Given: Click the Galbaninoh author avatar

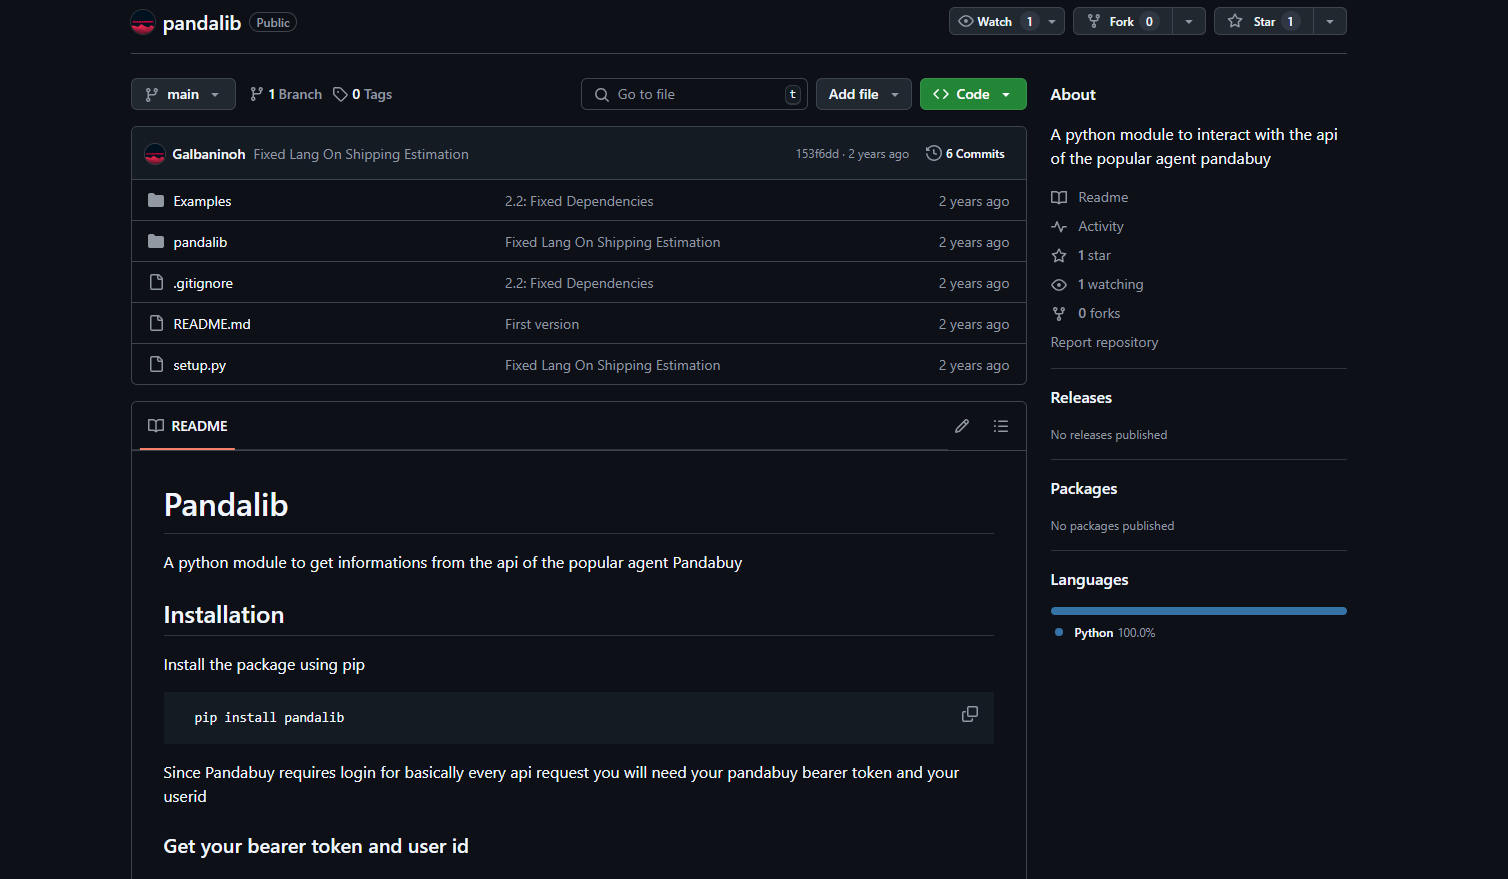Looking at the screenshot, I should (155, 154).
